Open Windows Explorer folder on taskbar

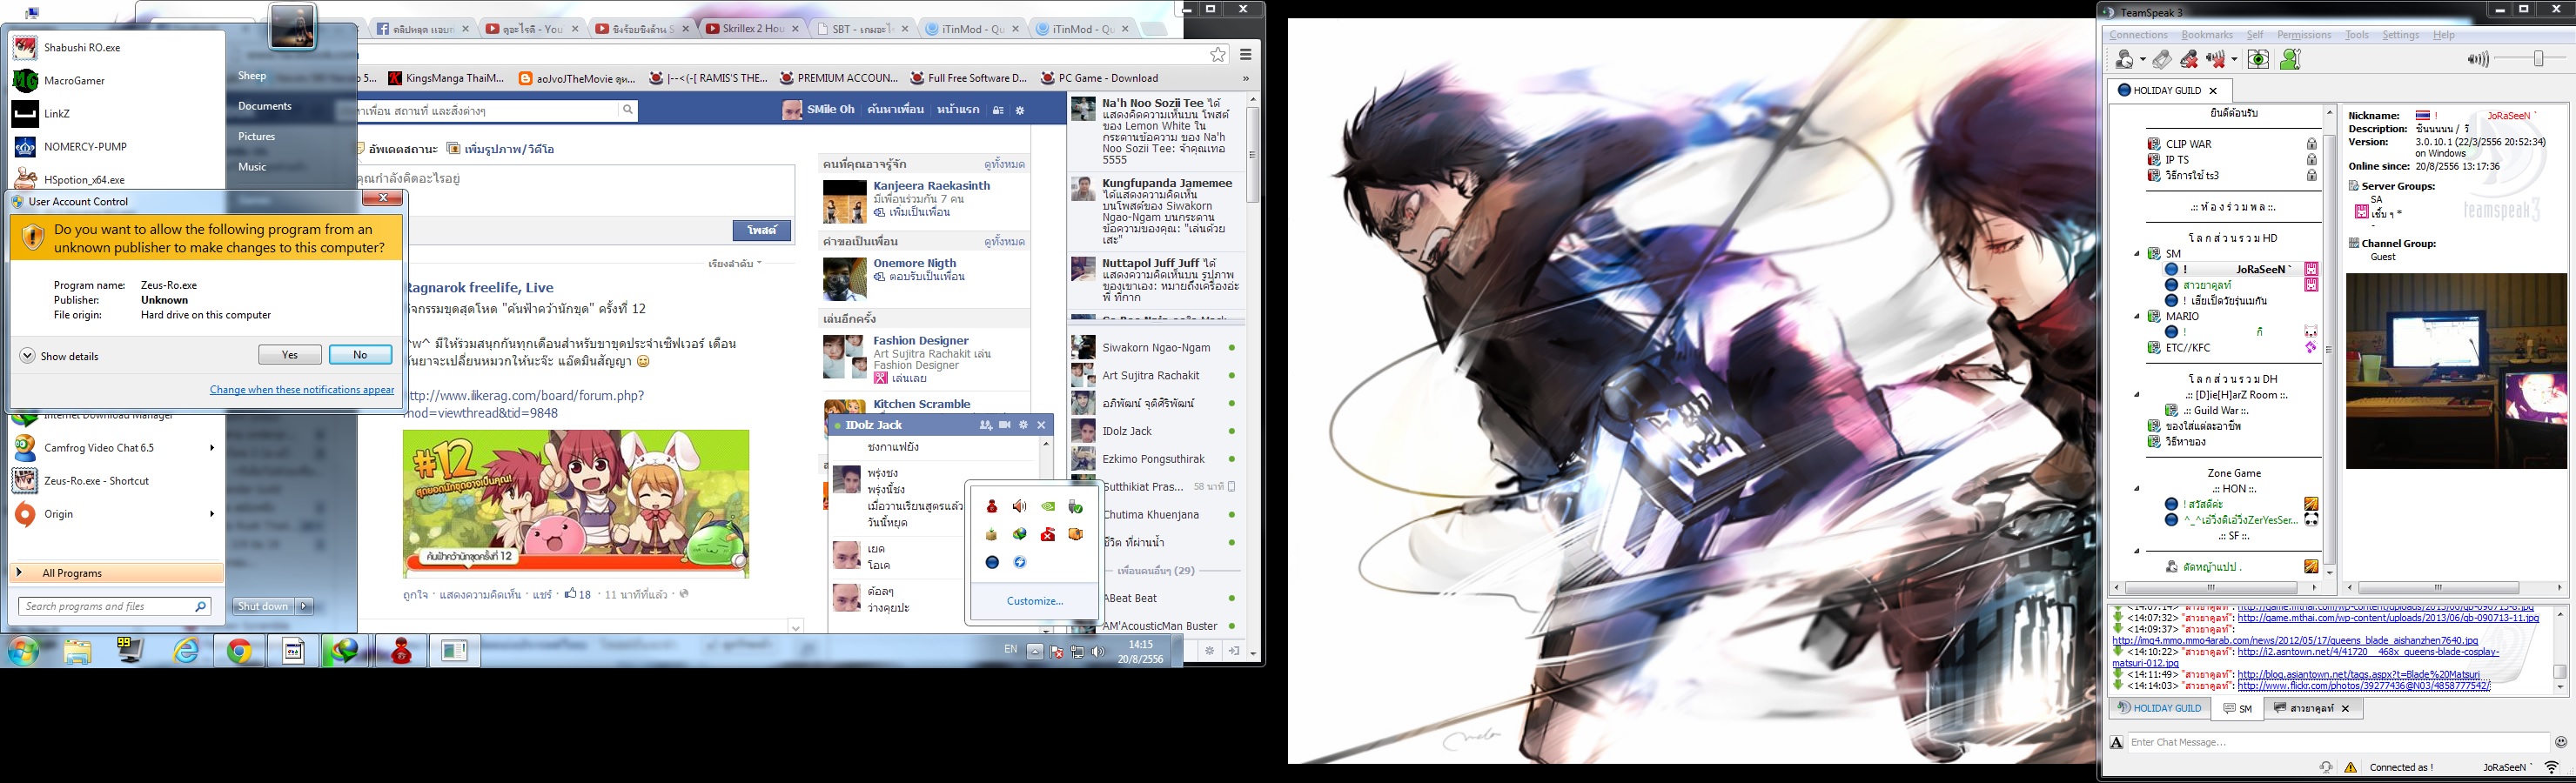pos(78,652)
